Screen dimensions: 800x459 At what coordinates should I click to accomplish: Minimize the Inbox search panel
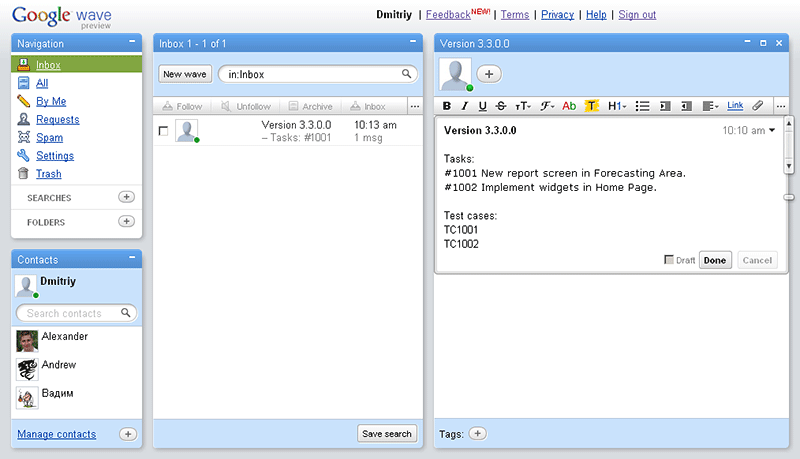(x=413, y=42)
